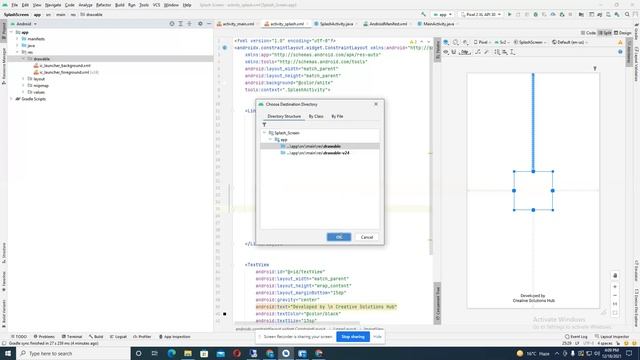Image resolution: width=640 pixels, height=360 pixels.
Task: Switch editor to Split view
Action: [605, 33]
